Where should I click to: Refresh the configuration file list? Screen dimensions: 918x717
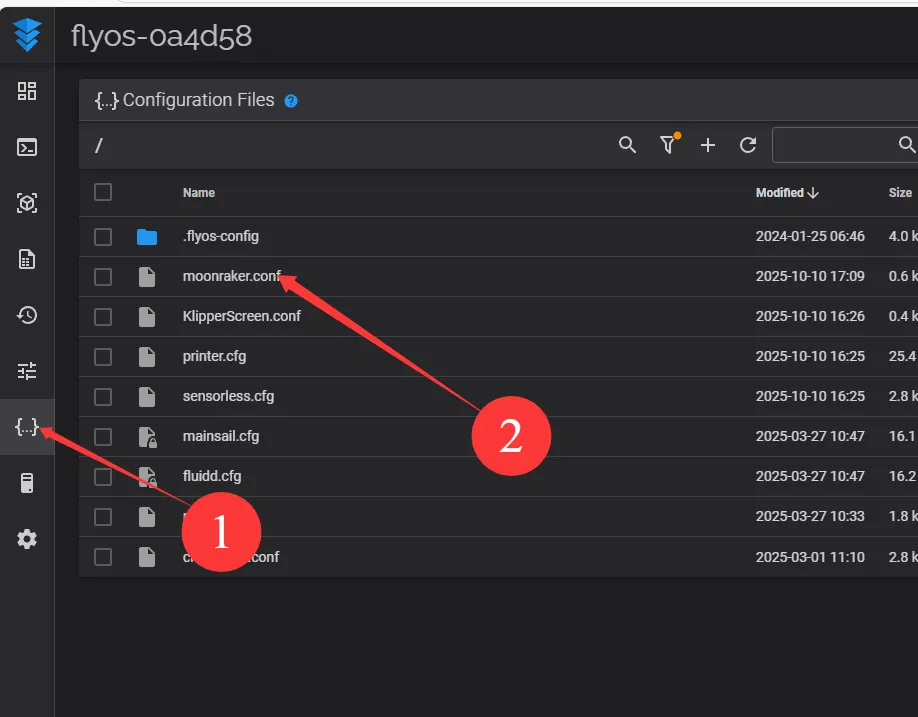click(748, 145)
